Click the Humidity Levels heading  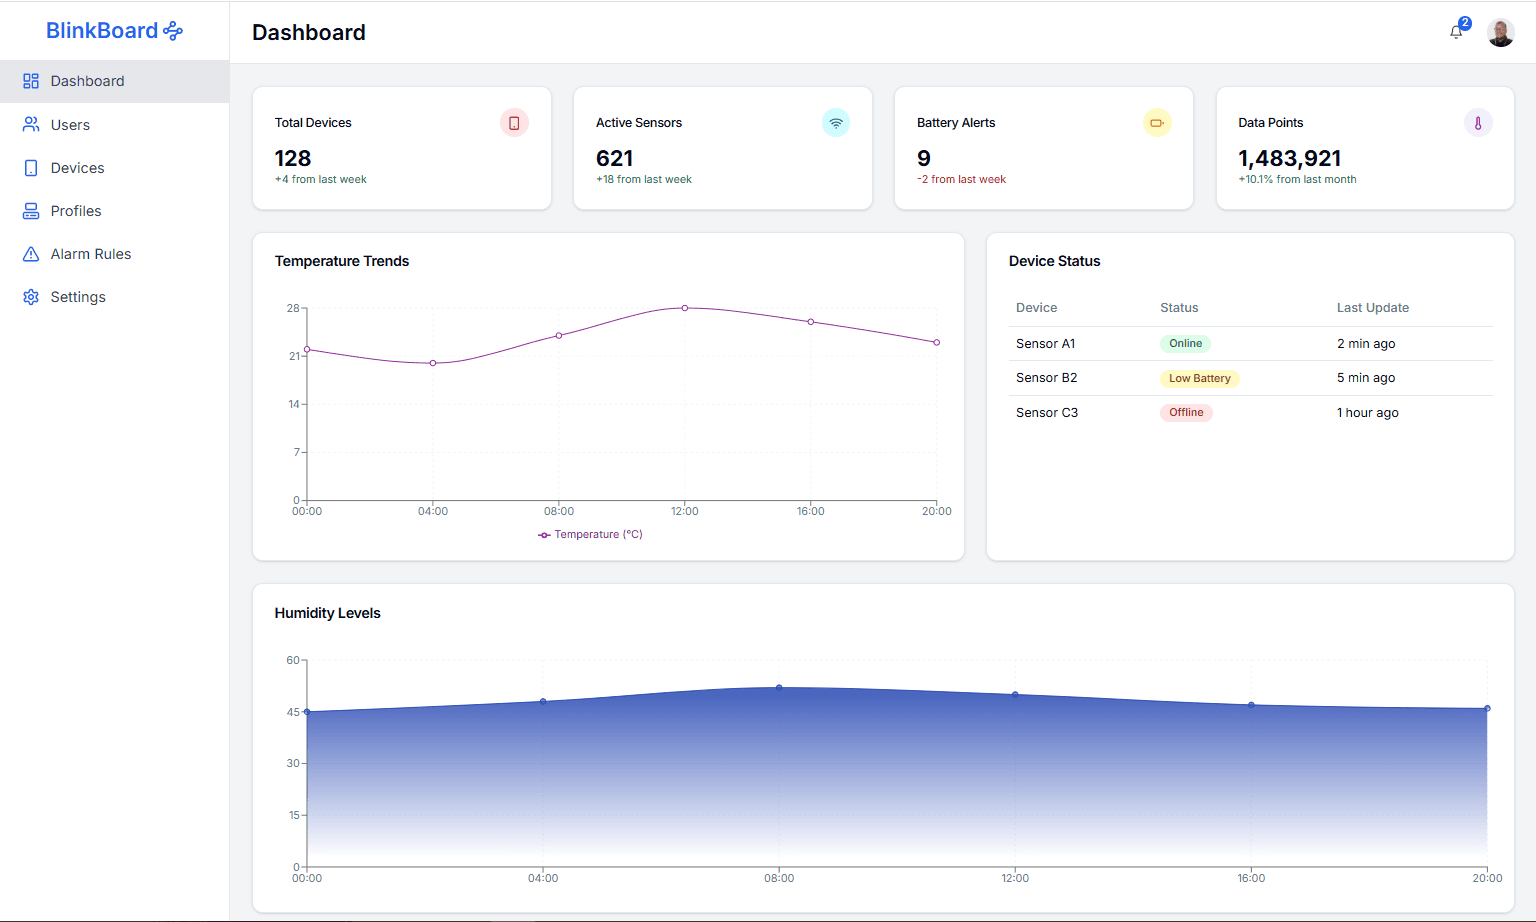click(x=328, y=613)
